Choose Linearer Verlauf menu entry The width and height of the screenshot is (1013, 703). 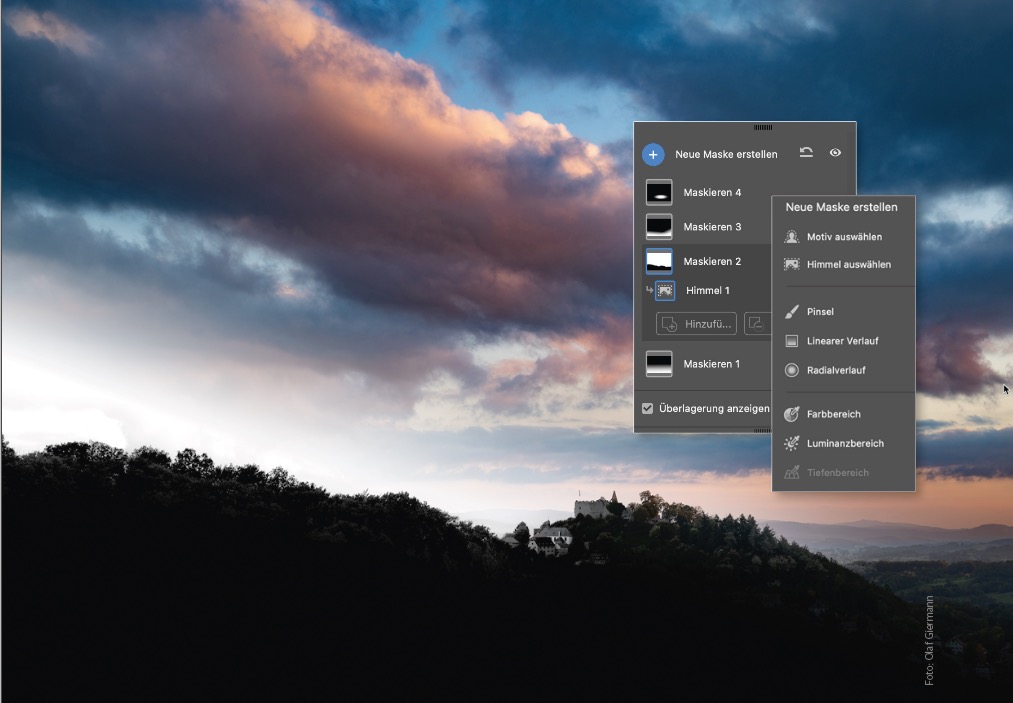coord(843,341)
